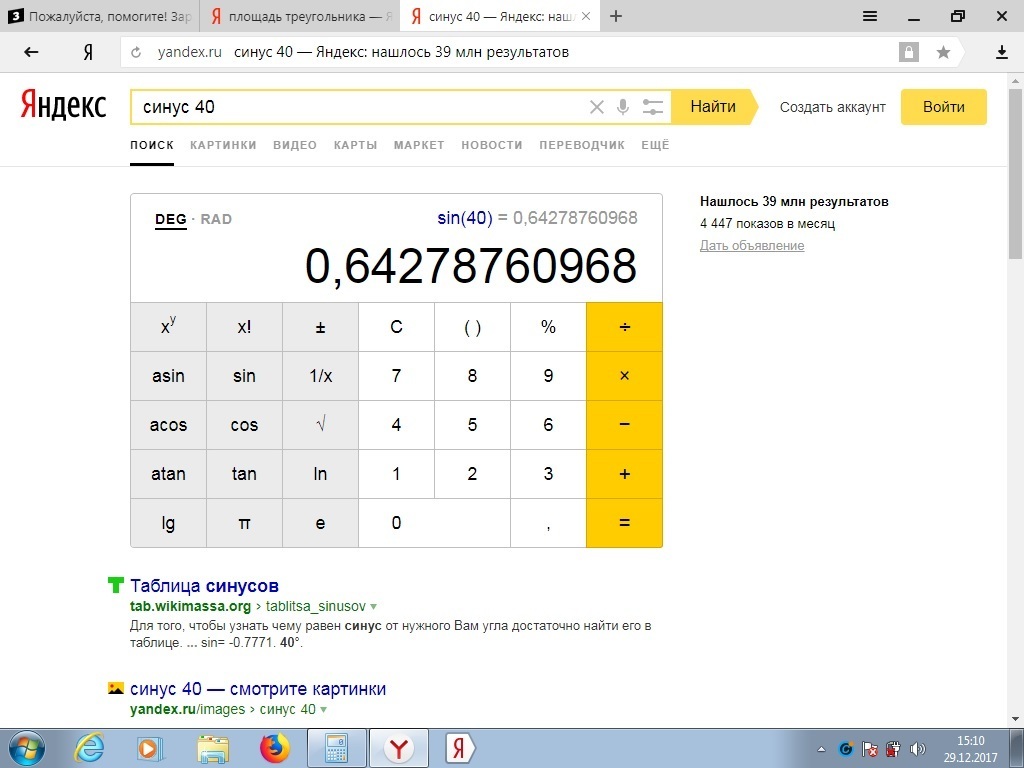This screenshot has height=768, width=1024.
Task: Click the calculator π button
Action: pyautogui.click(x=244, y=523)
